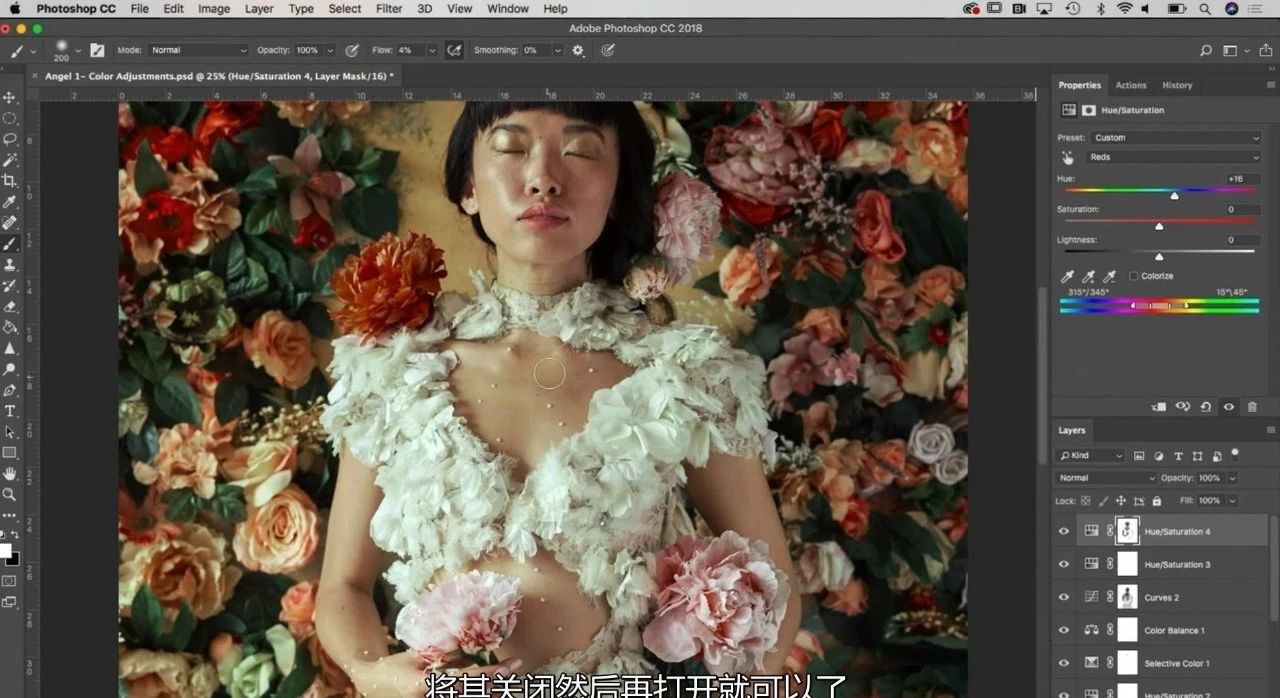Open the search icon in options bar
The height and width of the screenshot is (698, 1280).
pyautogui.click(x=1205, y=50)
